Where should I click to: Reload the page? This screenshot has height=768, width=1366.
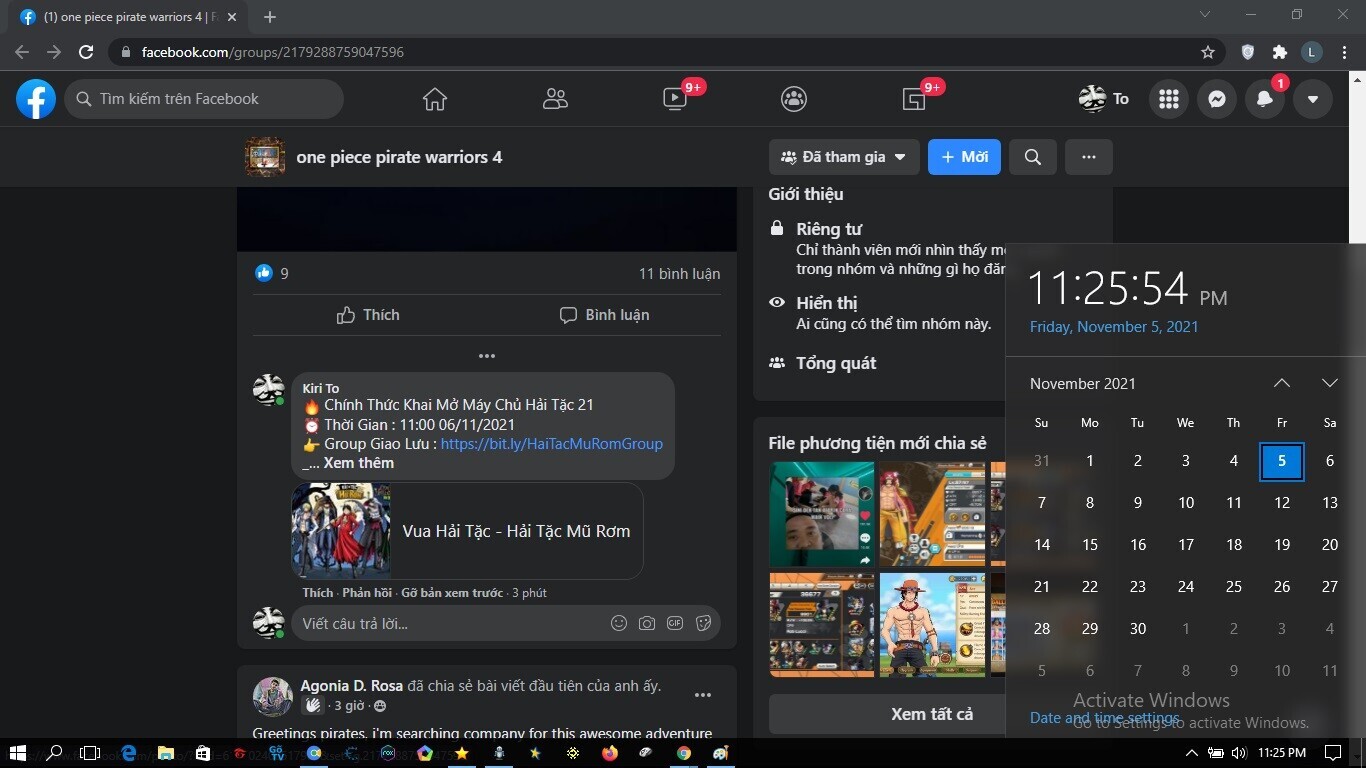point(86,52)
